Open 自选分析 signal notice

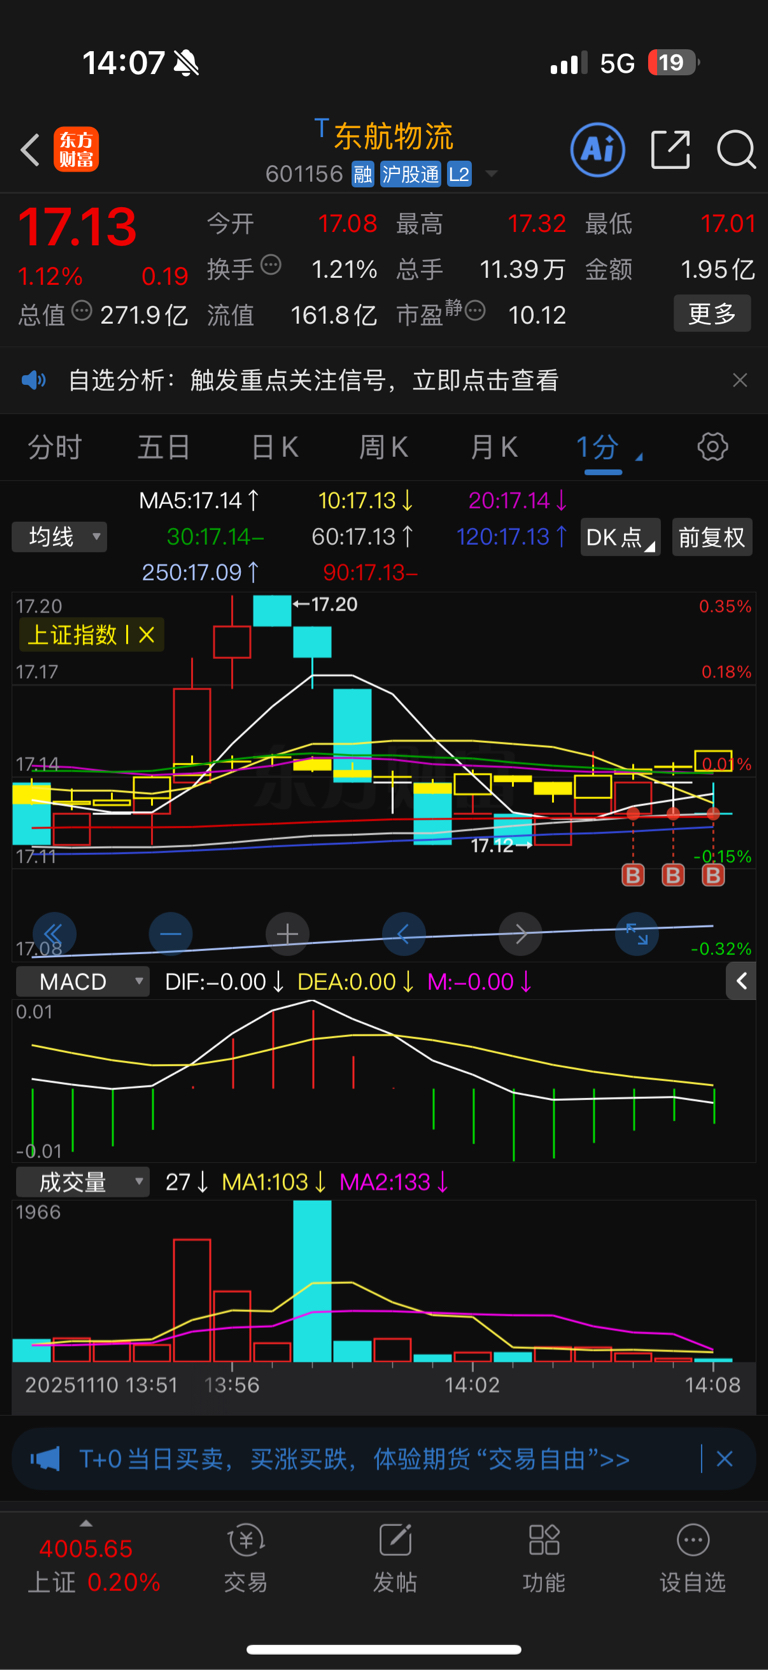(x=313, y=380)
